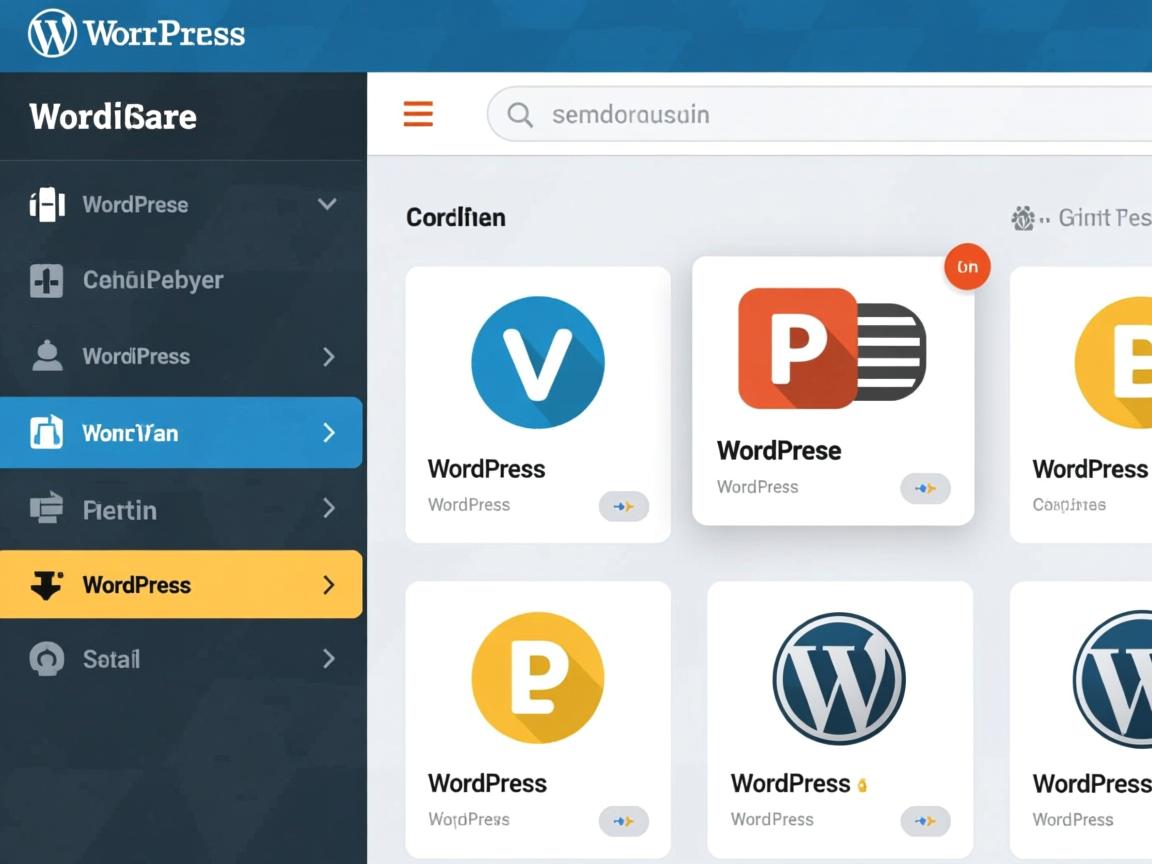Open the orange hamburger menu
Screen dimensions: 1152x864
click(x=418, y=114)
